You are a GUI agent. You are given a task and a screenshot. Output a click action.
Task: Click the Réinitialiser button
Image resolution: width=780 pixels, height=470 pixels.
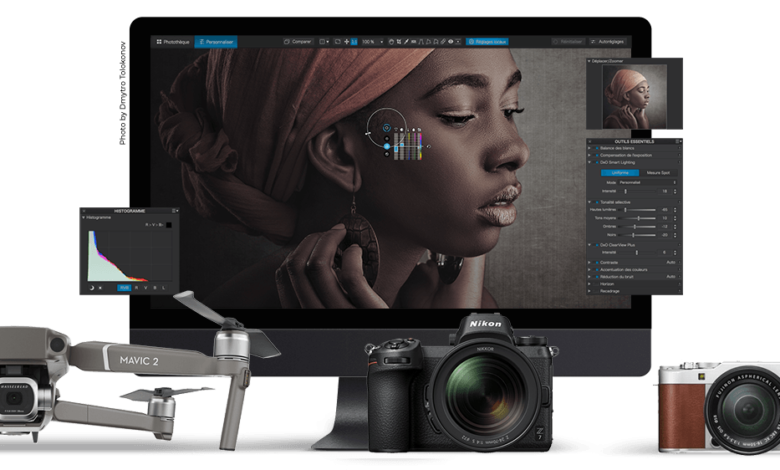[x=568, y=42]
